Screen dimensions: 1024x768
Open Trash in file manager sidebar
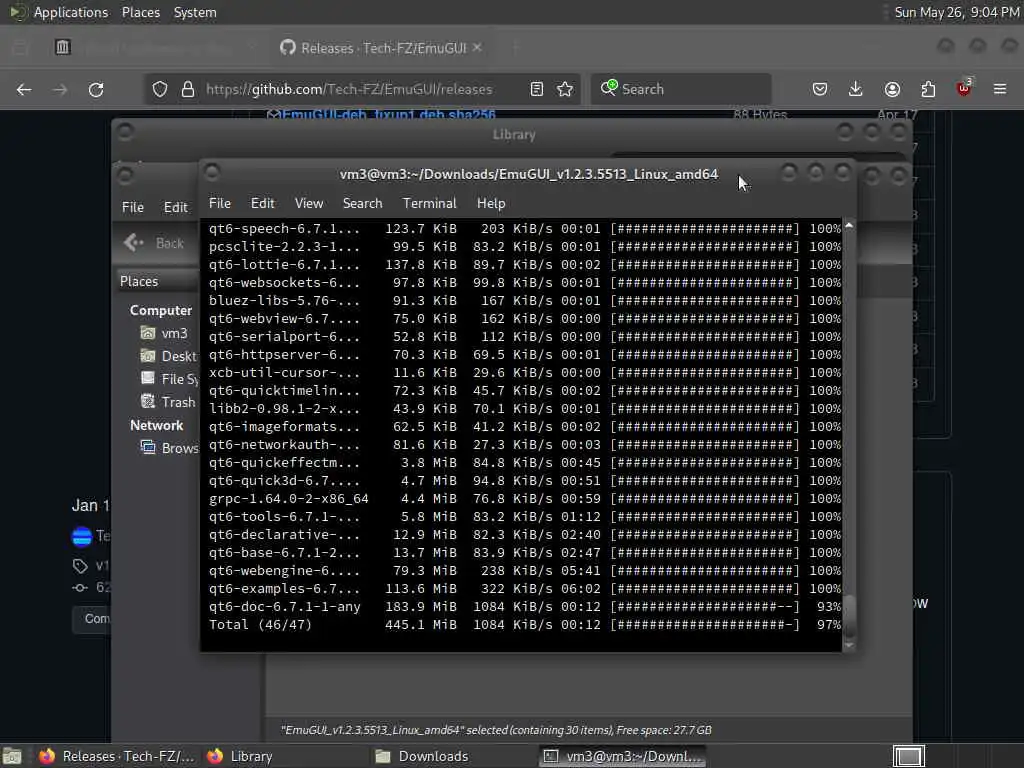point(168,402)
